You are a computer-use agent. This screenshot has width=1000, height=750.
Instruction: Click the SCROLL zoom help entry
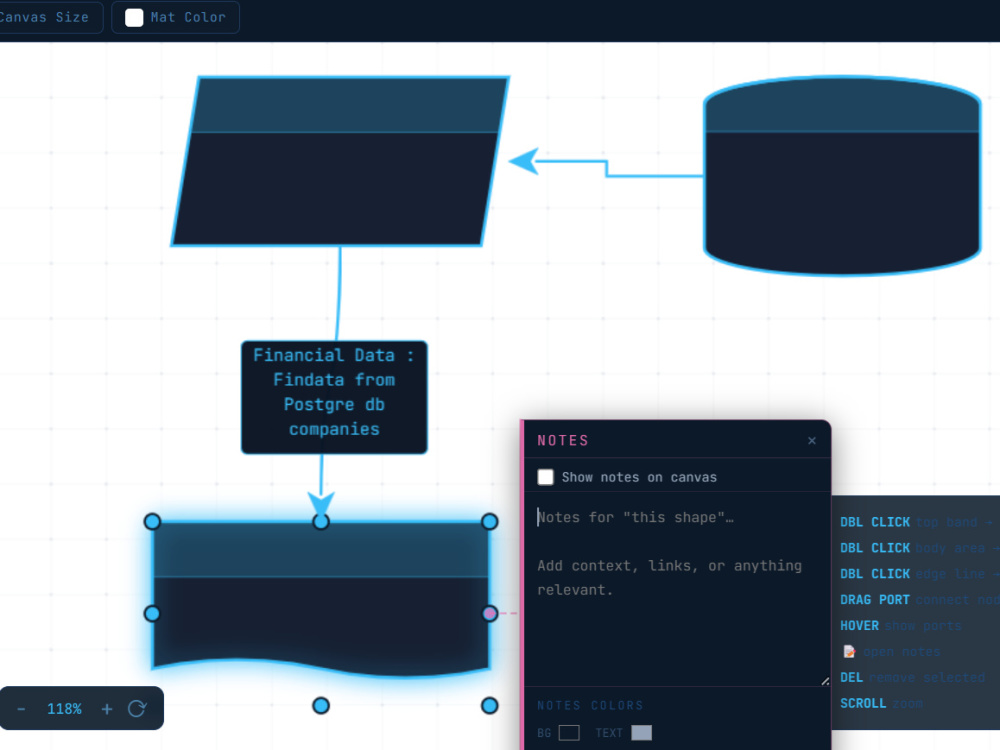[881, 703]
